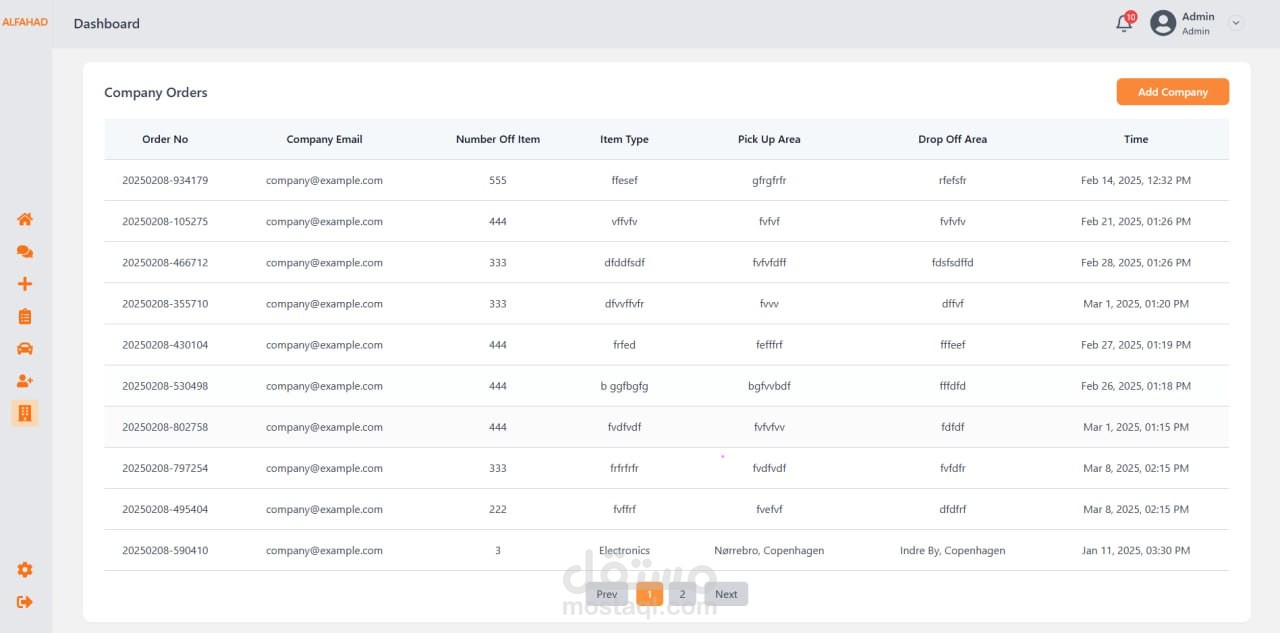Open the notifications bell
1280x633 pixels.
1124,23
